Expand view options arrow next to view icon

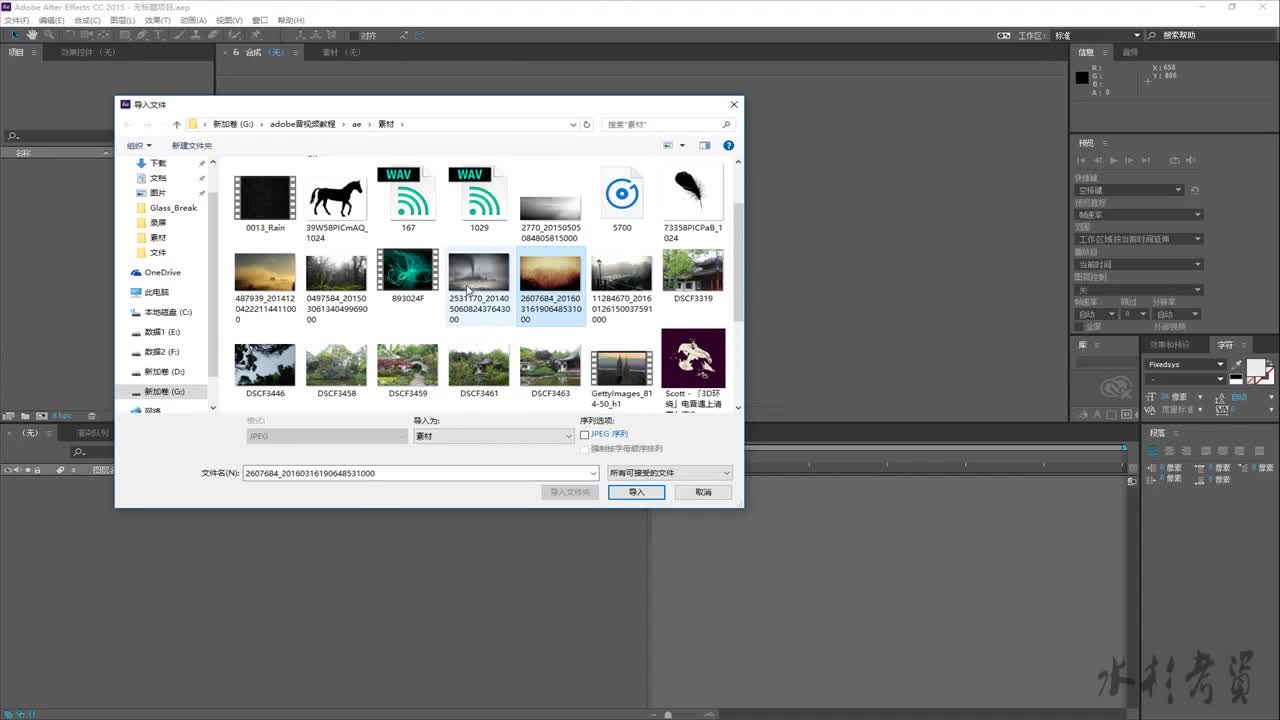click(x=682, y=145)
